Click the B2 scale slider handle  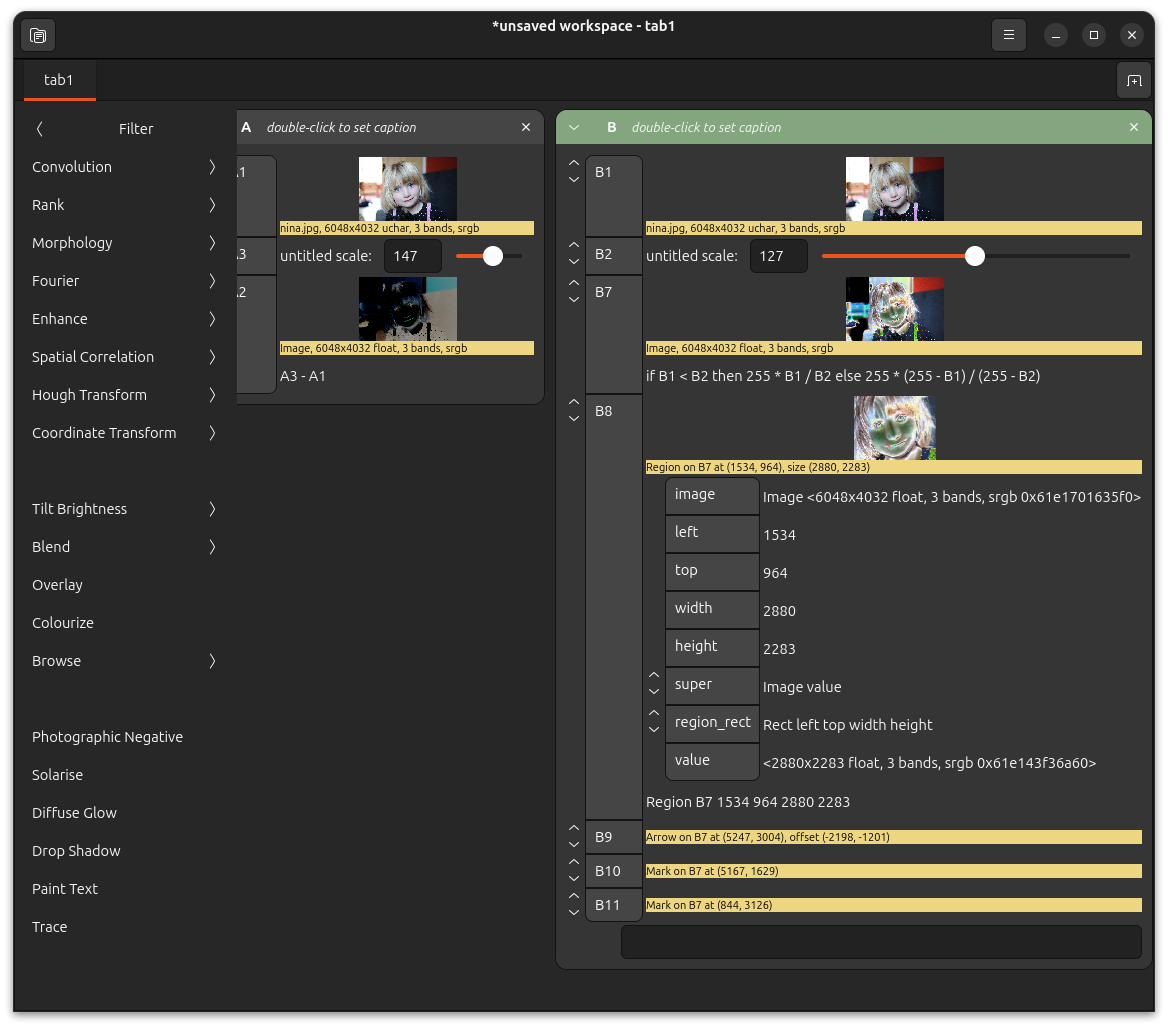click(x=974, y=256)
